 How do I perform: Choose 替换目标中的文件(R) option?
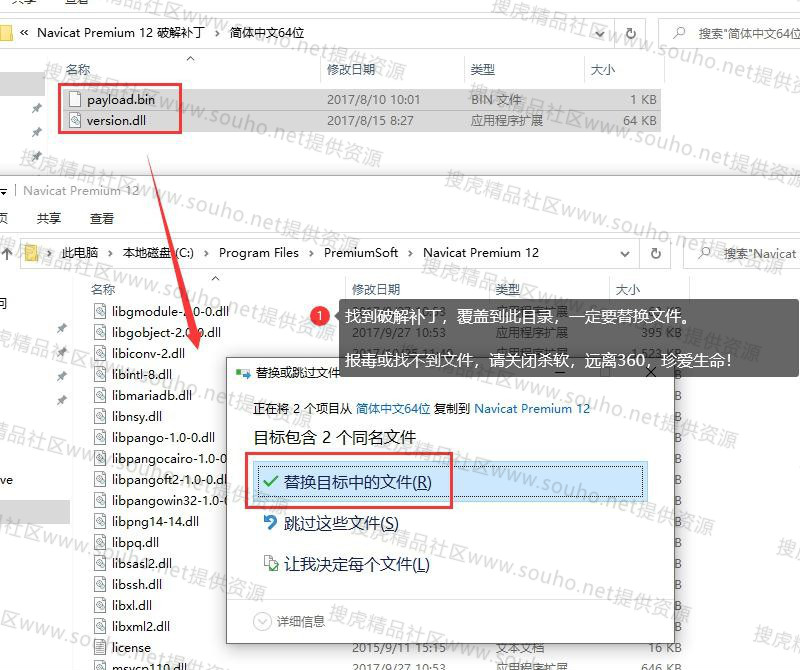pyautogui.click(x=451, y=481)
